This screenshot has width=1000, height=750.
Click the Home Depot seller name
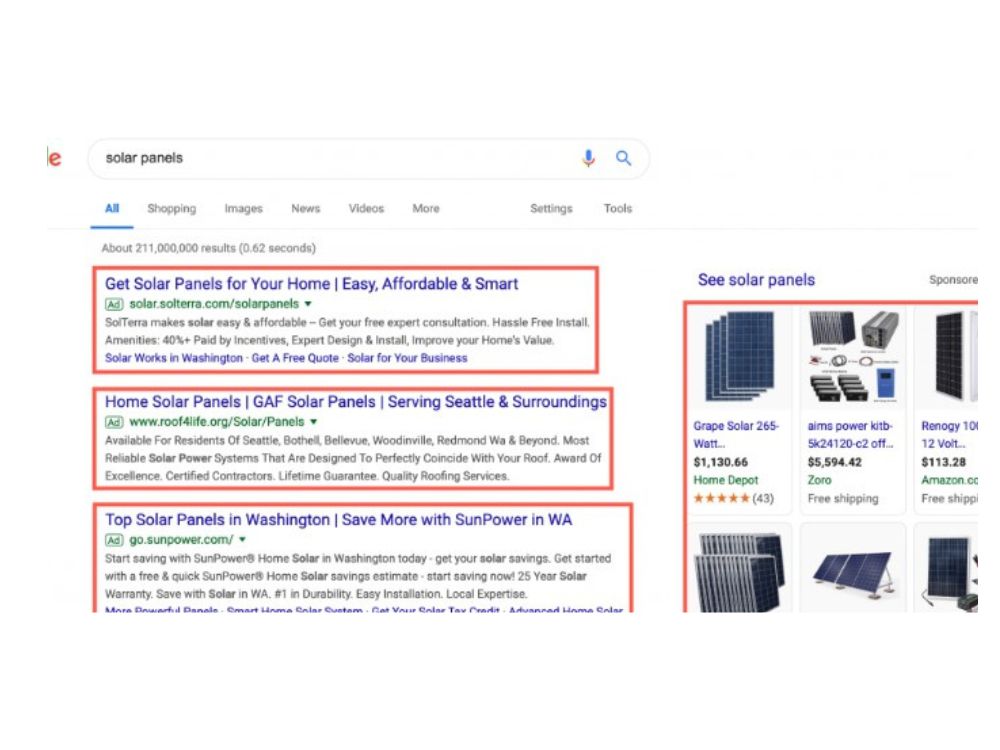[x=725, y=480]
